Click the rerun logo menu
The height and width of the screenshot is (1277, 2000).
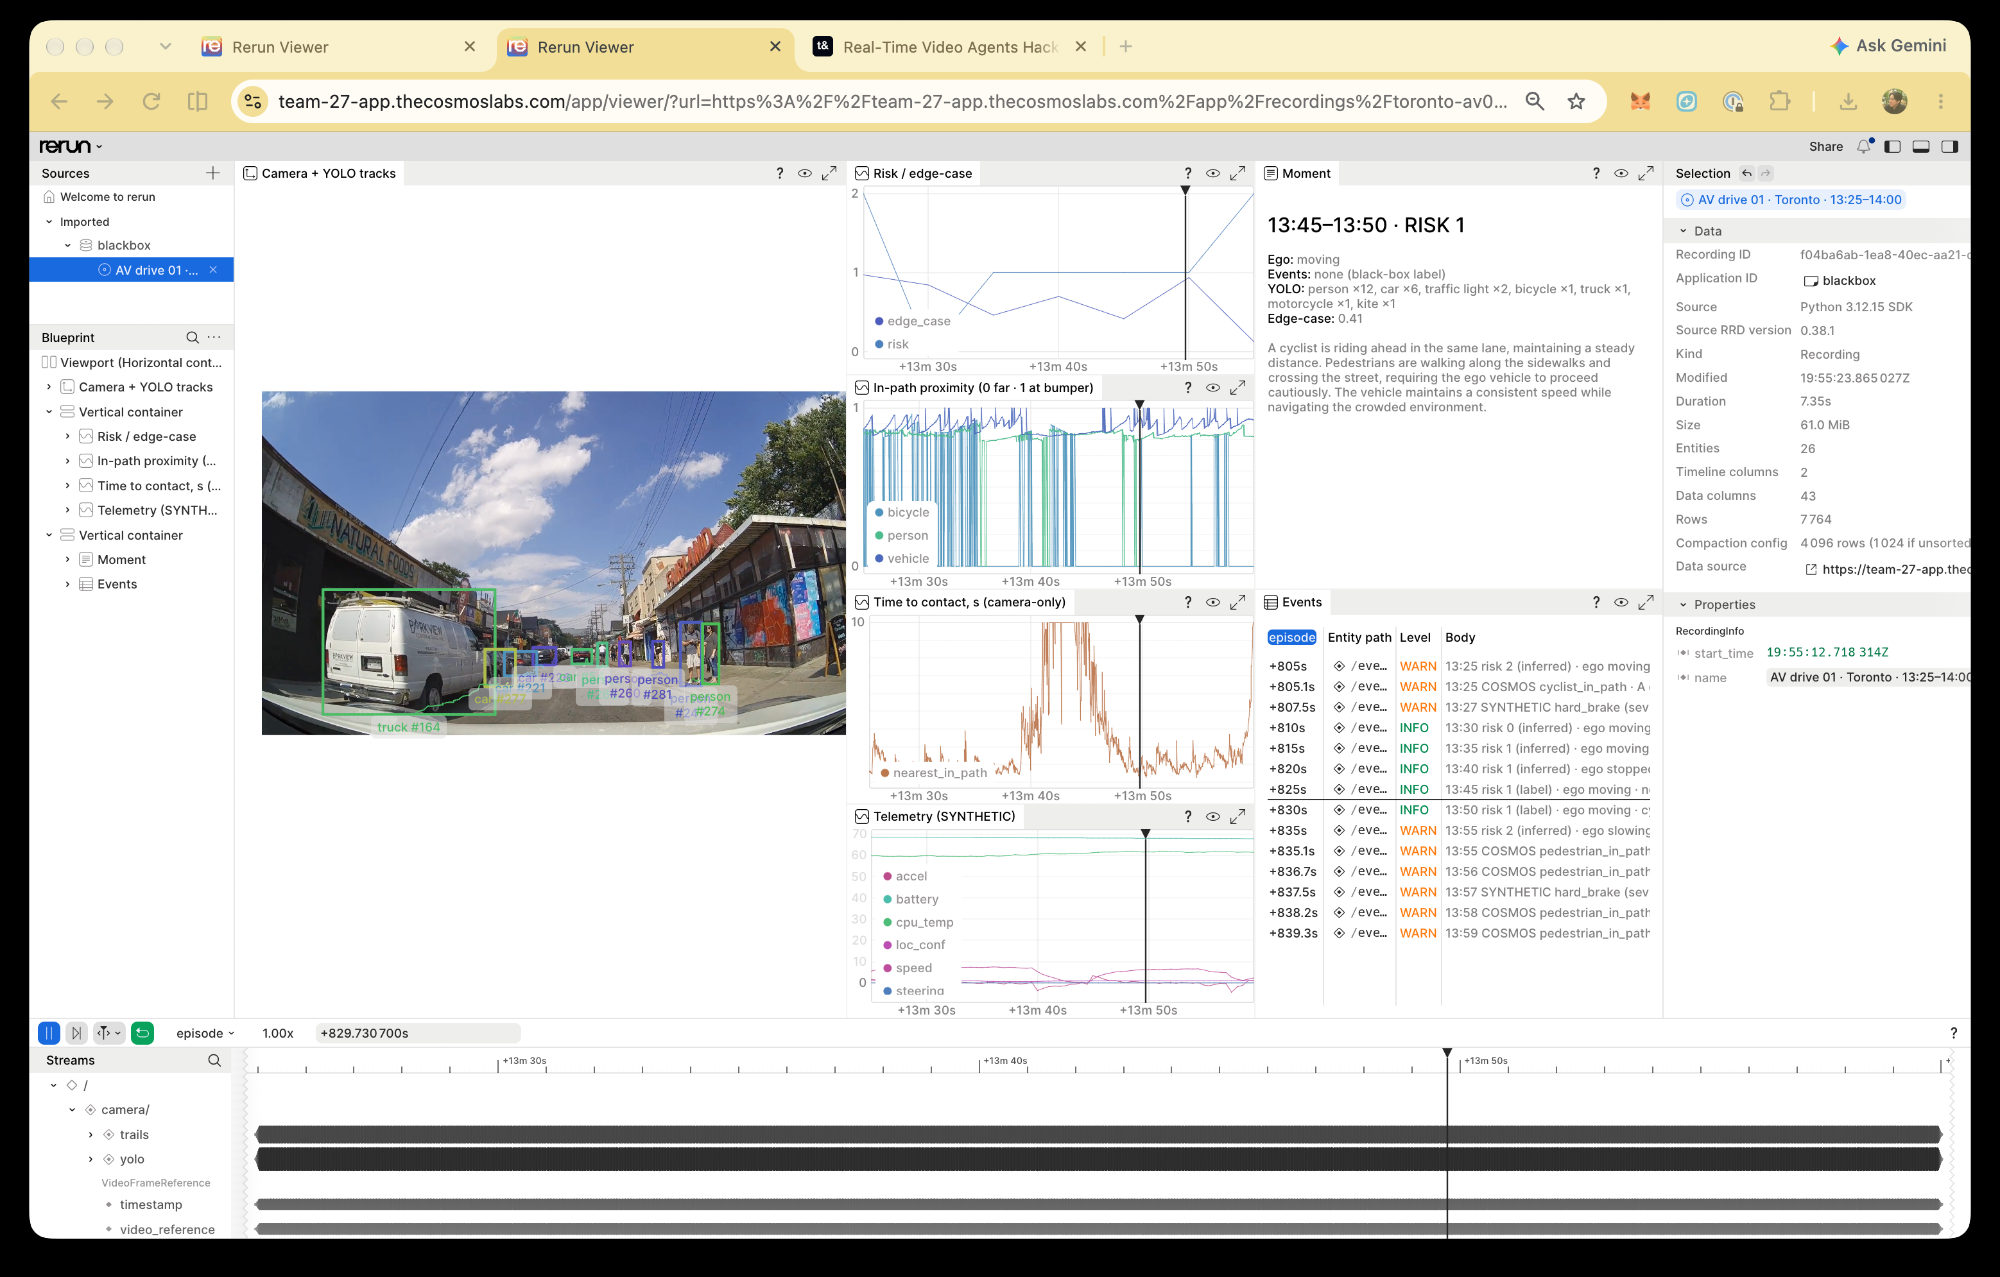click(71, 147)
